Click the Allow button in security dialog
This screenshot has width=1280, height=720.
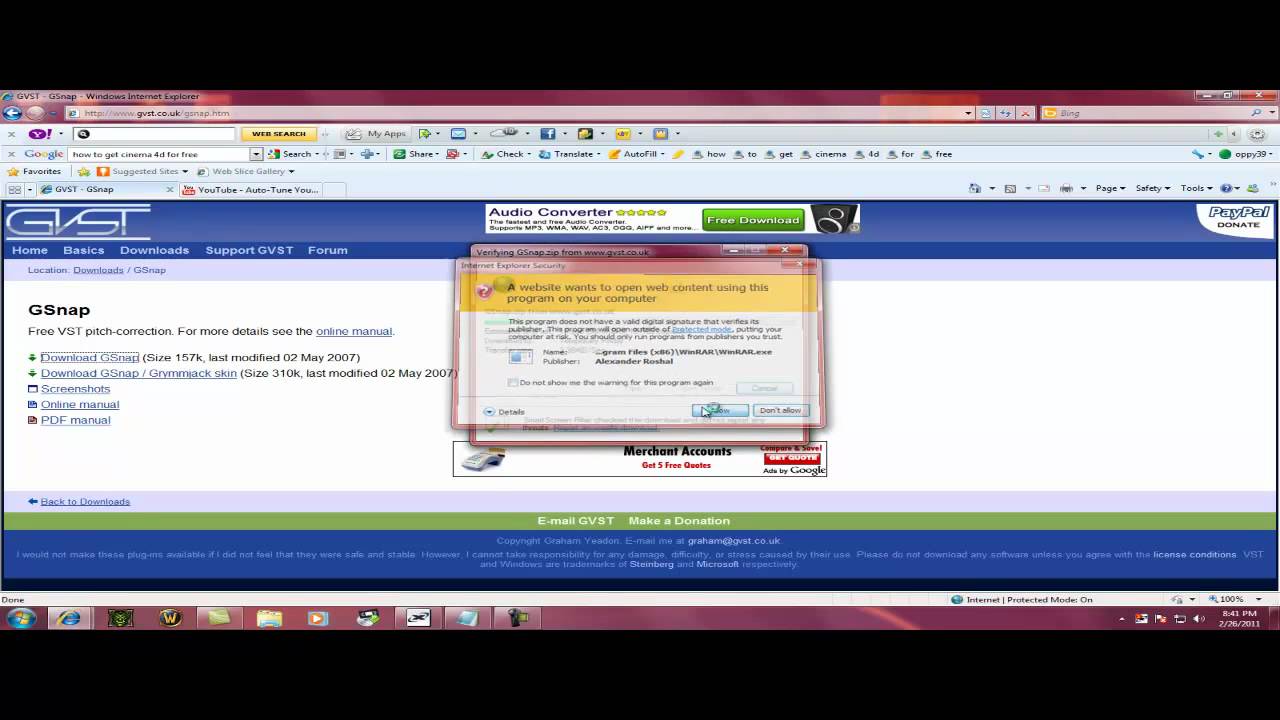click(720, 410)
